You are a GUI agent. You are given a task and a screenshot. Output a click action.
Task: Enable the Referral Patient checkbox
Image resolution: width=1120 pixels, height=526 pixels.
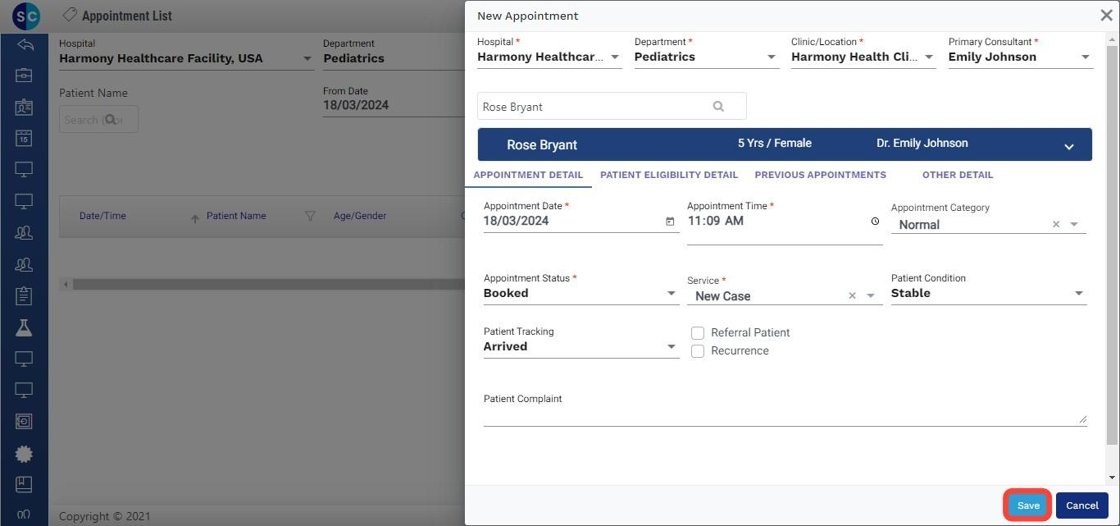point(698,333)
